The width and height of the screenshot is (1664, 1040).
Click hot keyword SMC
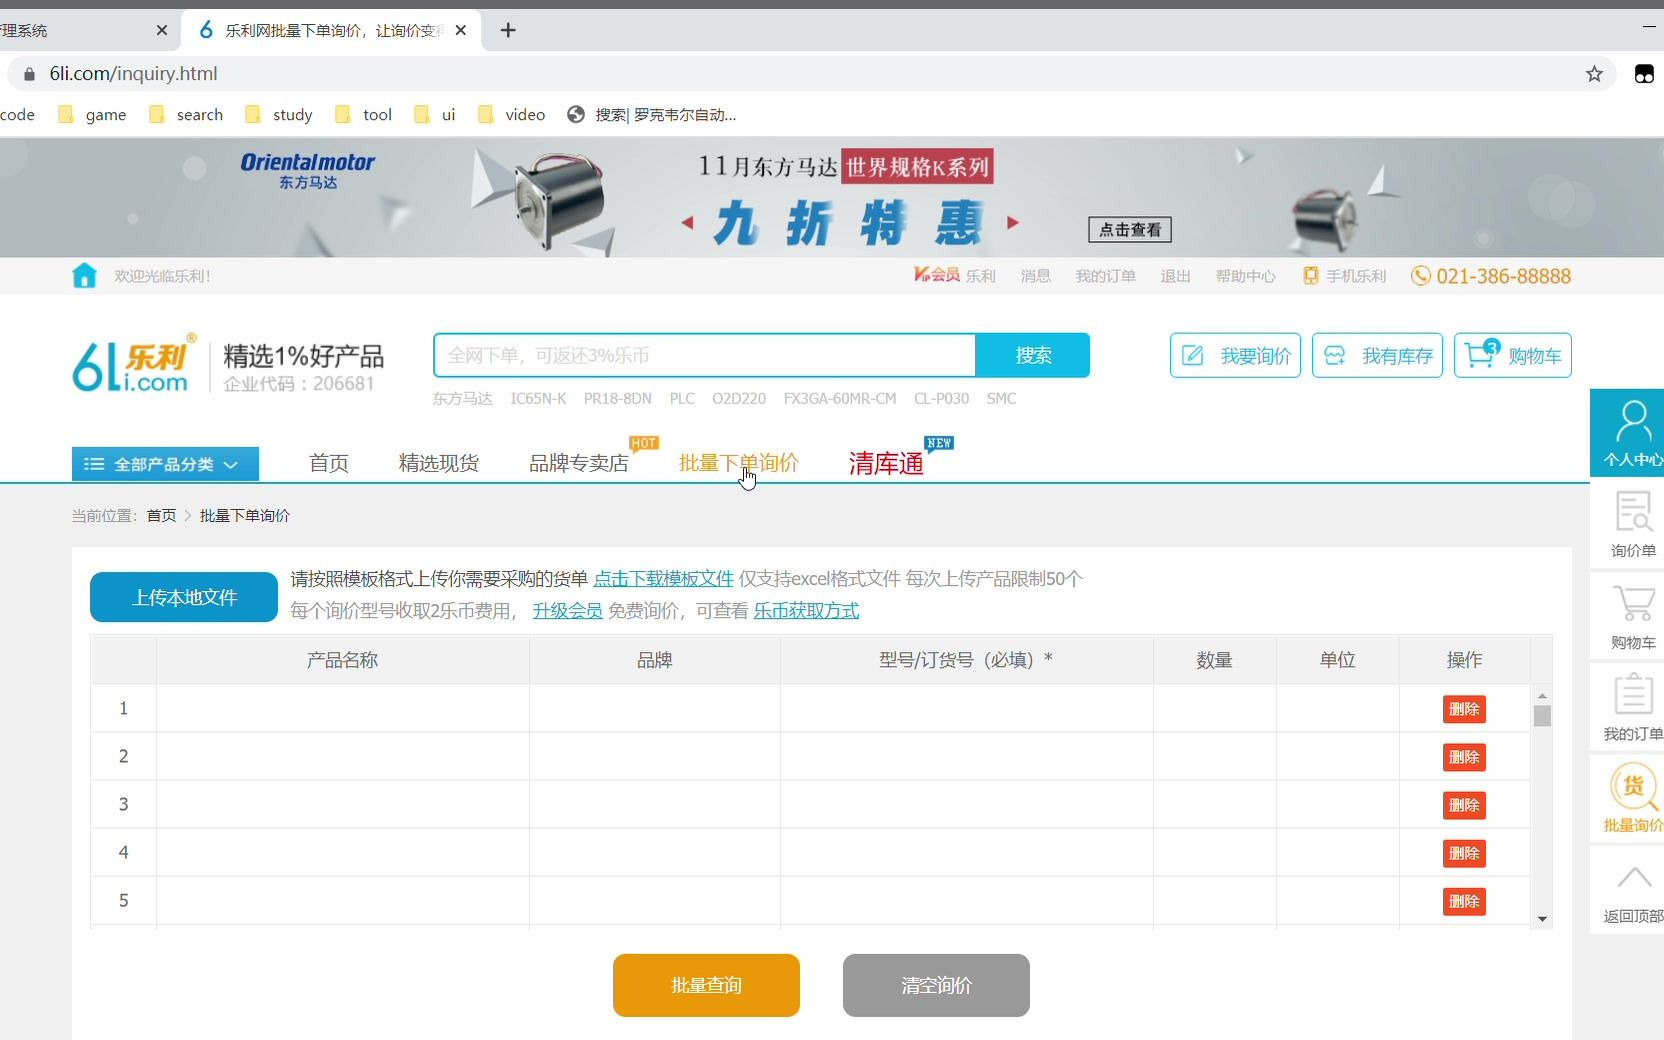point(1001,398)
